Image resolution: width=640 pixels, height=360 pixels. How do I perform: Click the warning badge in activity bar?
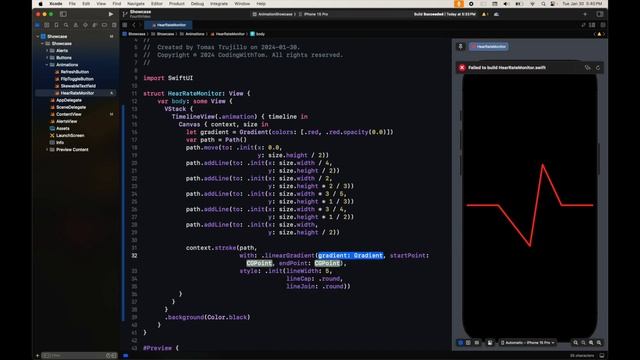coord(485,14)
